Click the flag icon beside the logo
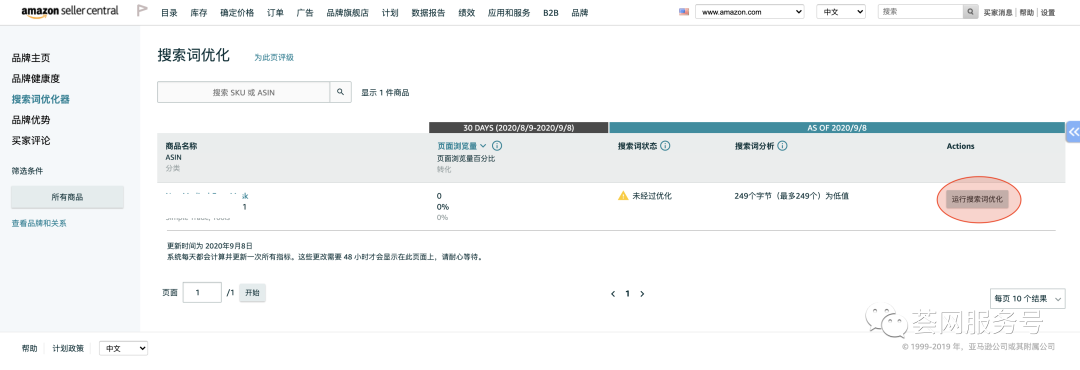Viewport: 1080px width, 370px height. [142, 11]
